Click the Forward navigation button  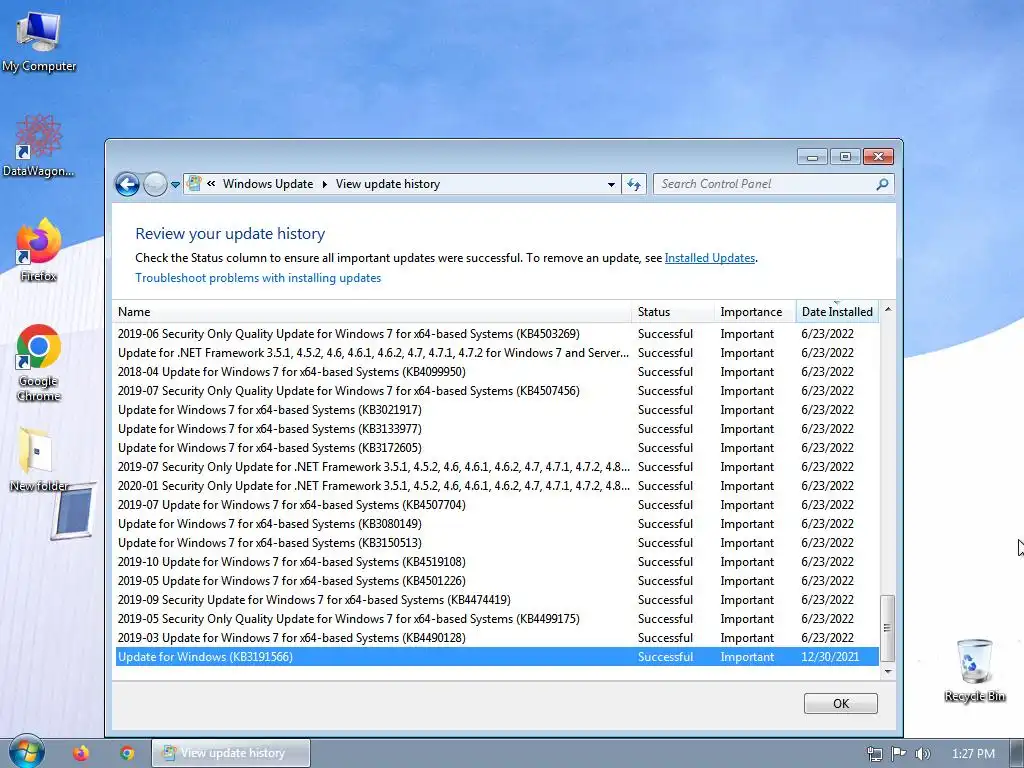pyautogui.click(x=155, y=184)
